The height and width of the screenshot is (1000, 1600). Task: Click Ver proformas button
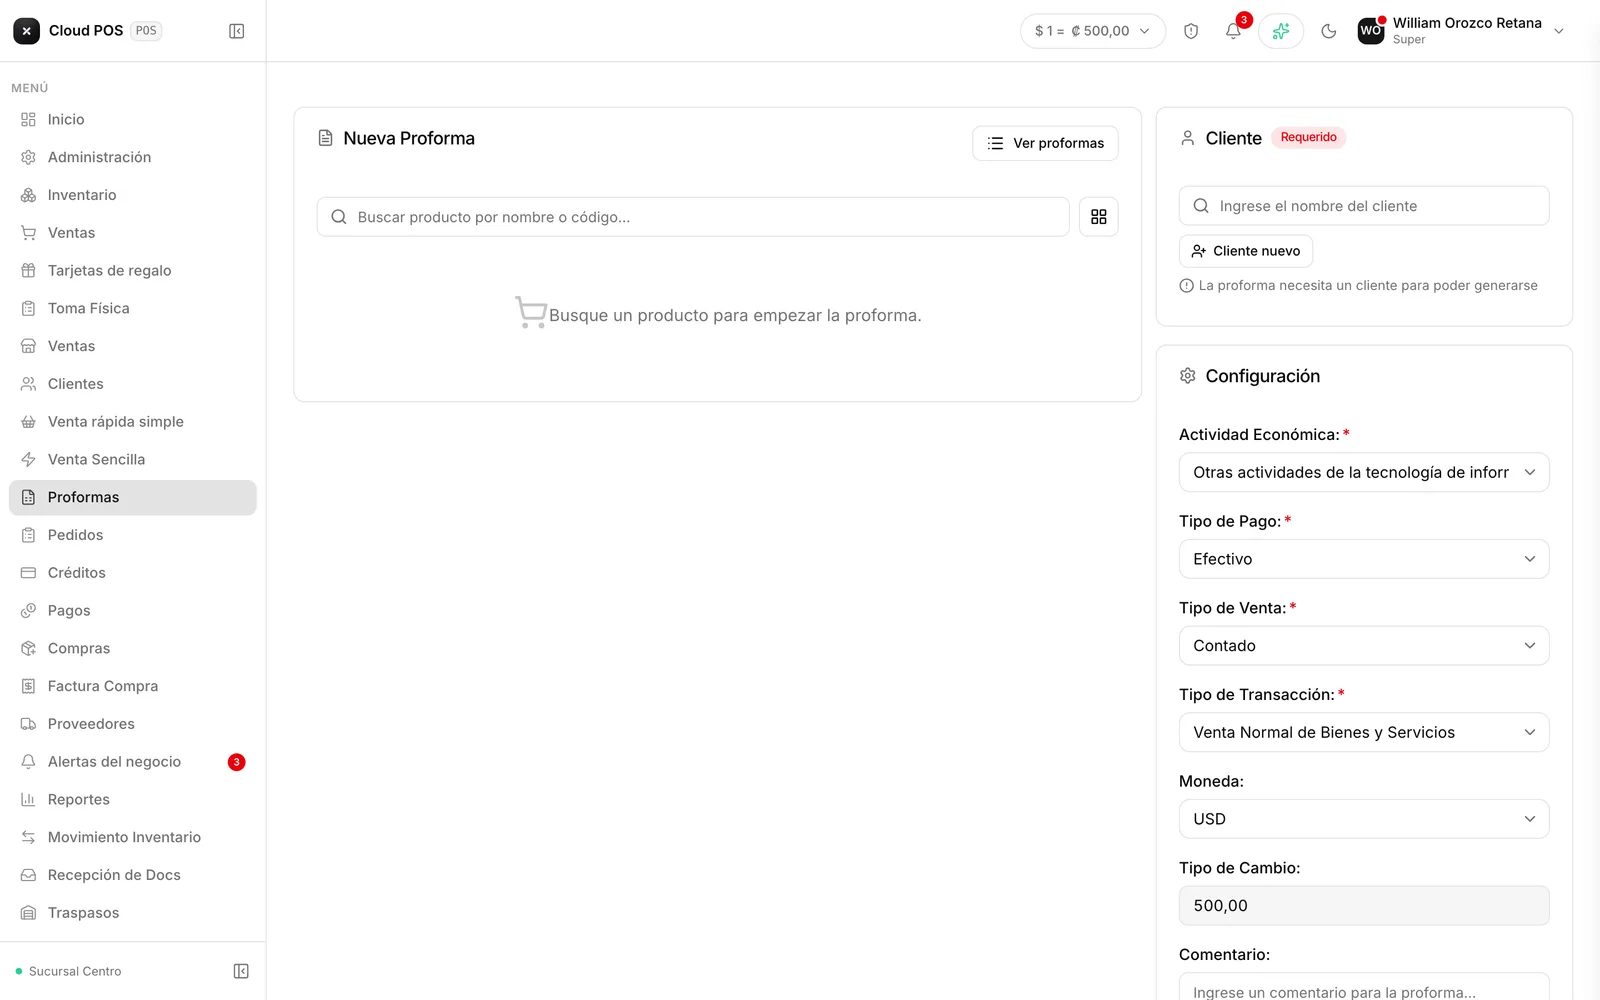[1045, 143]
